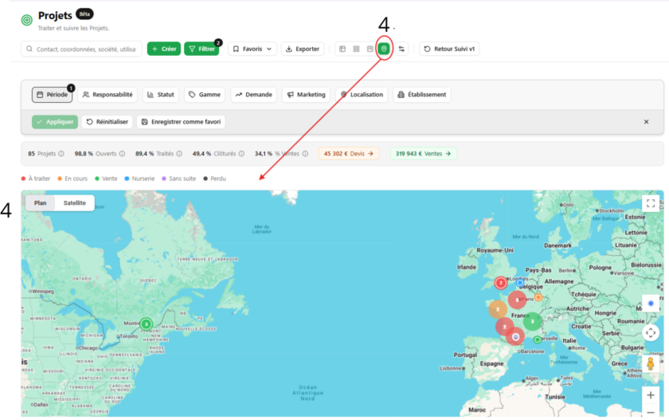
Task: Switch to the third layout view icon
Action: 370,49
